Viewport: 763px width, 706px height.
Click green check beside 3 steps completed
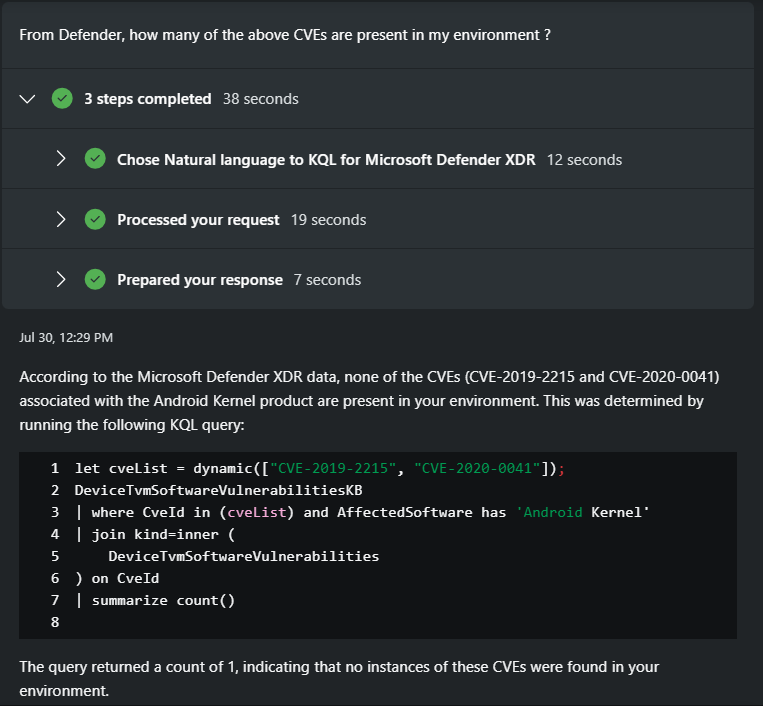(x=62, y=99)
